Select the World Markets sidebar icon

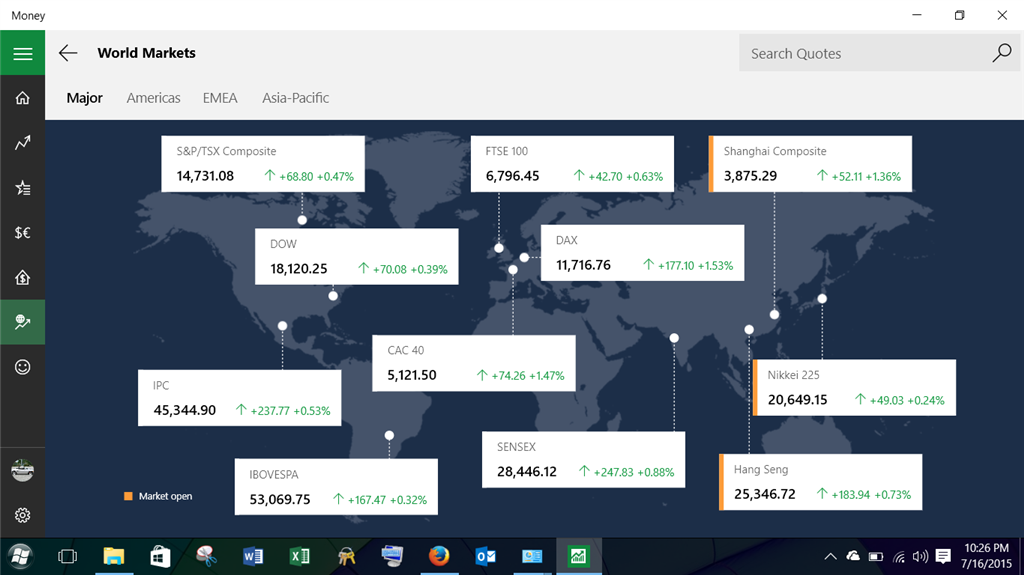(22, 322)
